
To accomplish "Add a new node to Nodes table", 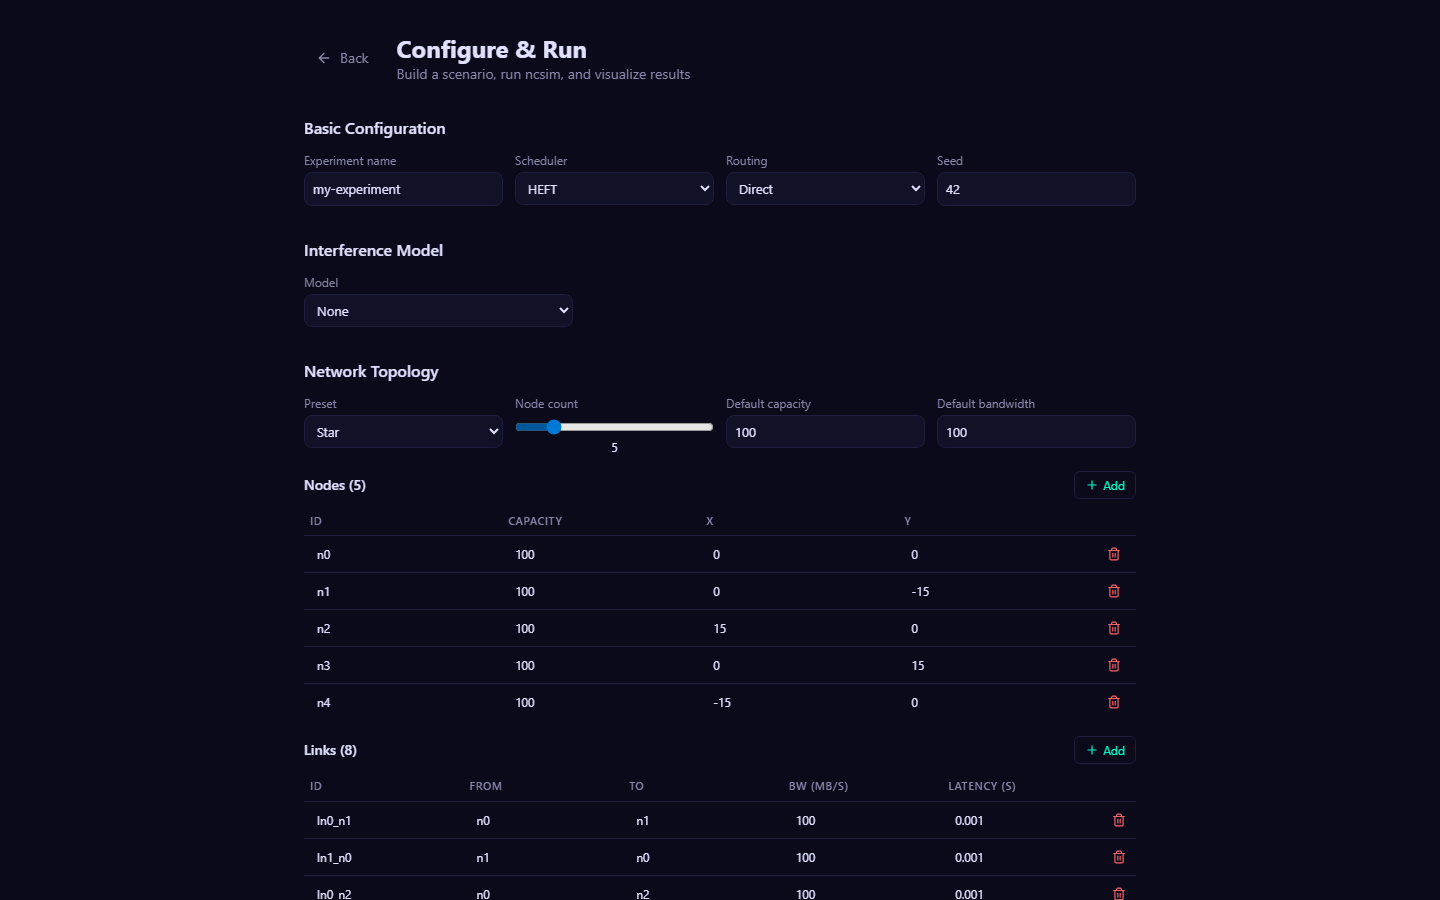I will (1104, 485).
